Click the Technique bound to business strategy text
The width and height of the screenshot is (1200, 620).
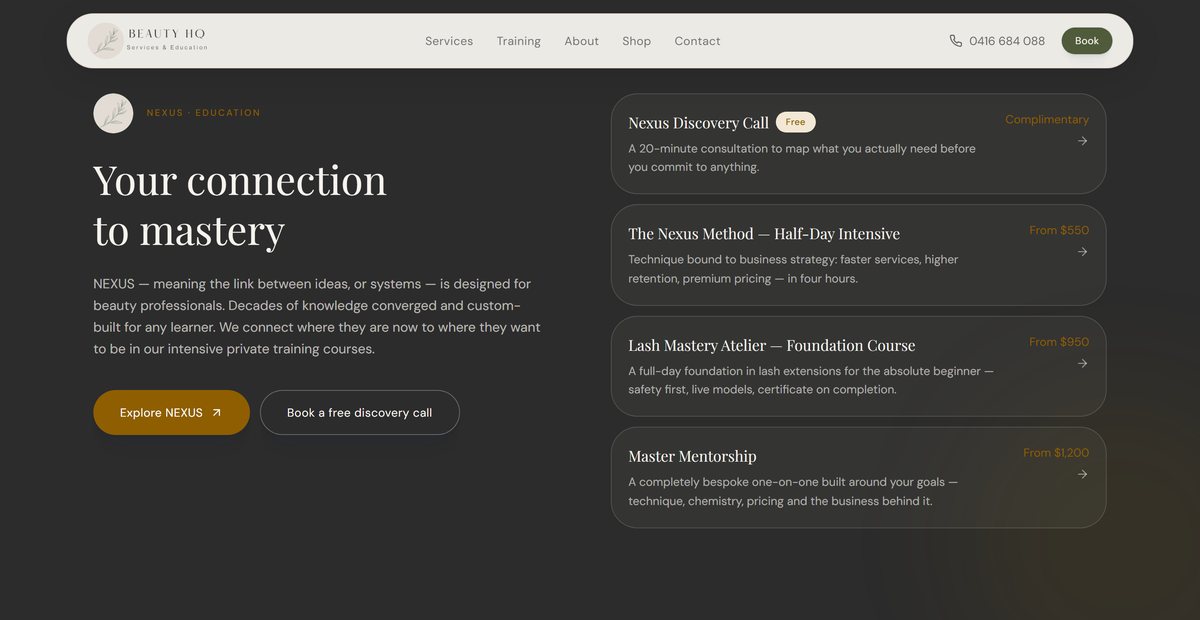[793, 269]
